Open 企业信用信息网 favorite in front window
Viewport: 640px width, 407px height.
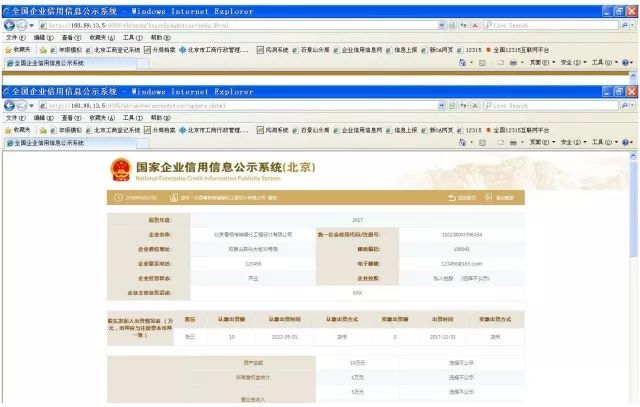[x=358, y=130]
